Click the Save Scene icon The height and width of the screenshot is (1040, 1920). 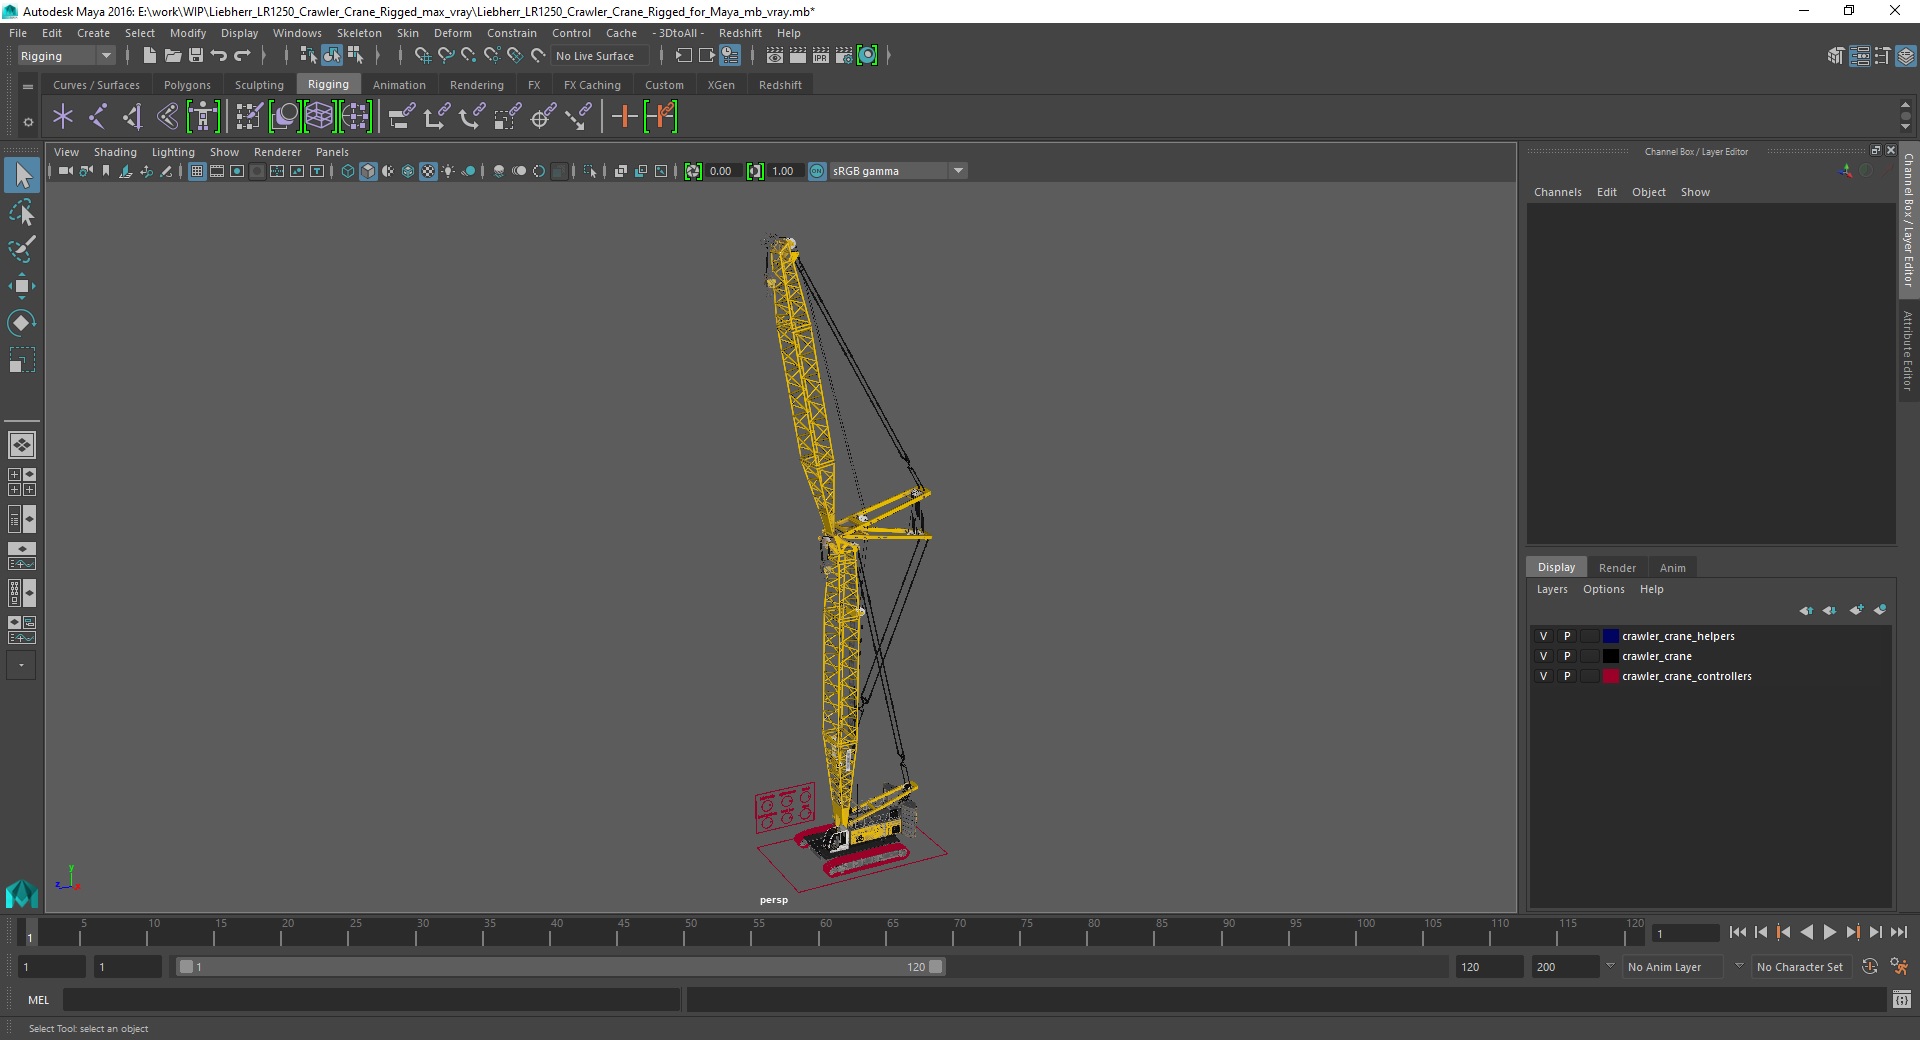click(x=196, y=56)
